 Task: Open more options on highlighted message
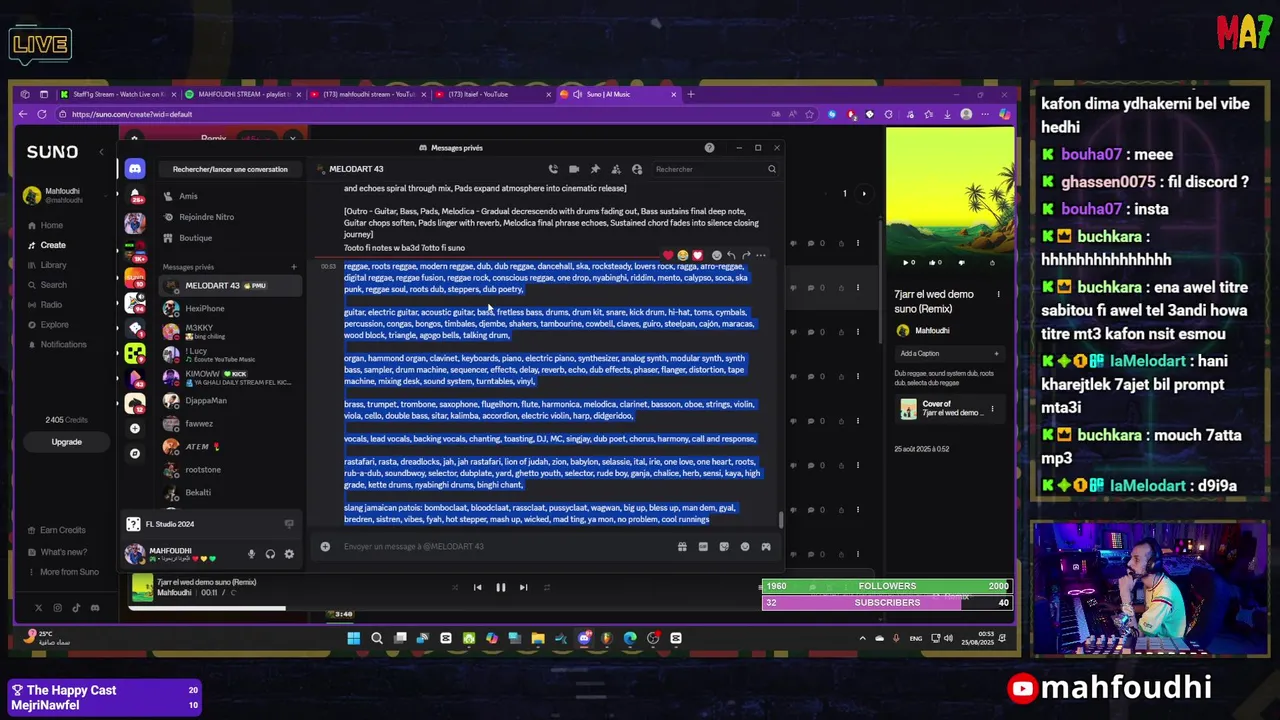coord(761,255)
